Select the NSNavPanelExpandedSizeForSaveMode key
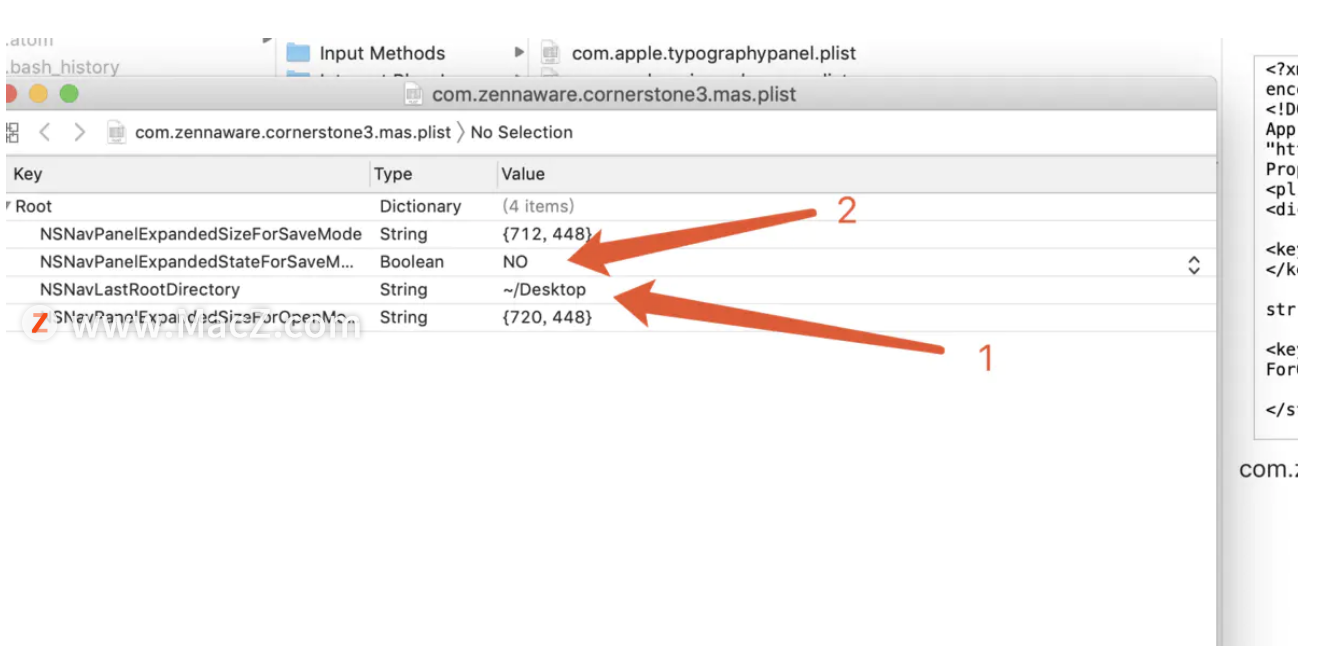This screenshot has width=1324, height=646. pos(201,234)
